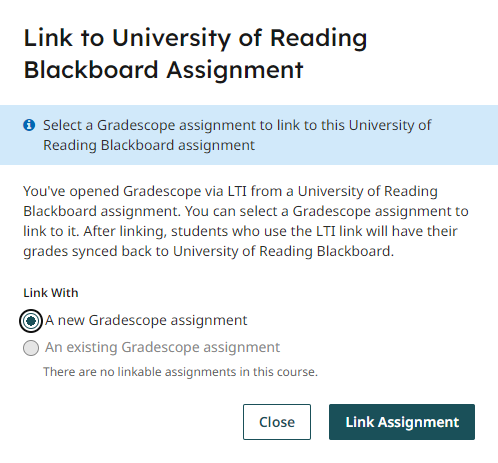Click the "A new Gradescope assignment" label text

coord(146,320)
